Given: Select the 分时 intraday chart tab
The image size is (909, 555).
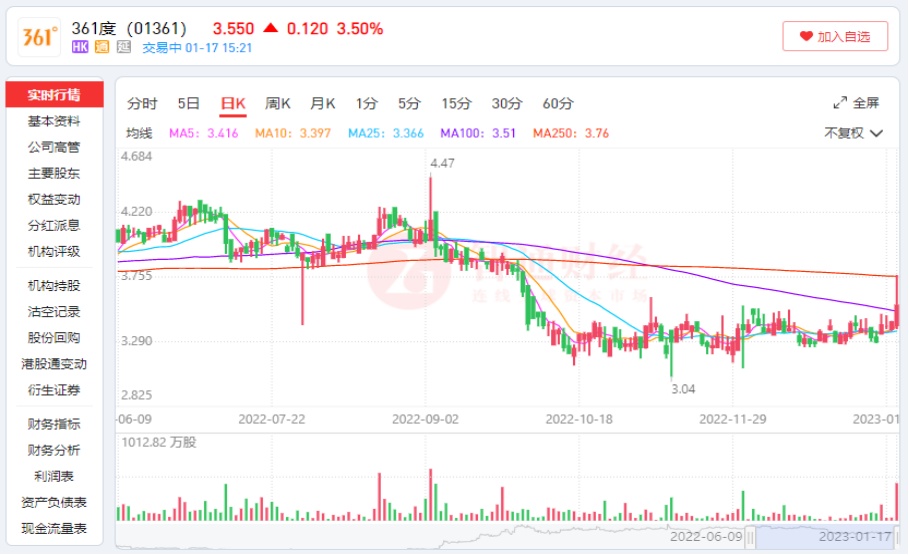Looking at the screenshot, I should [142, 103].
